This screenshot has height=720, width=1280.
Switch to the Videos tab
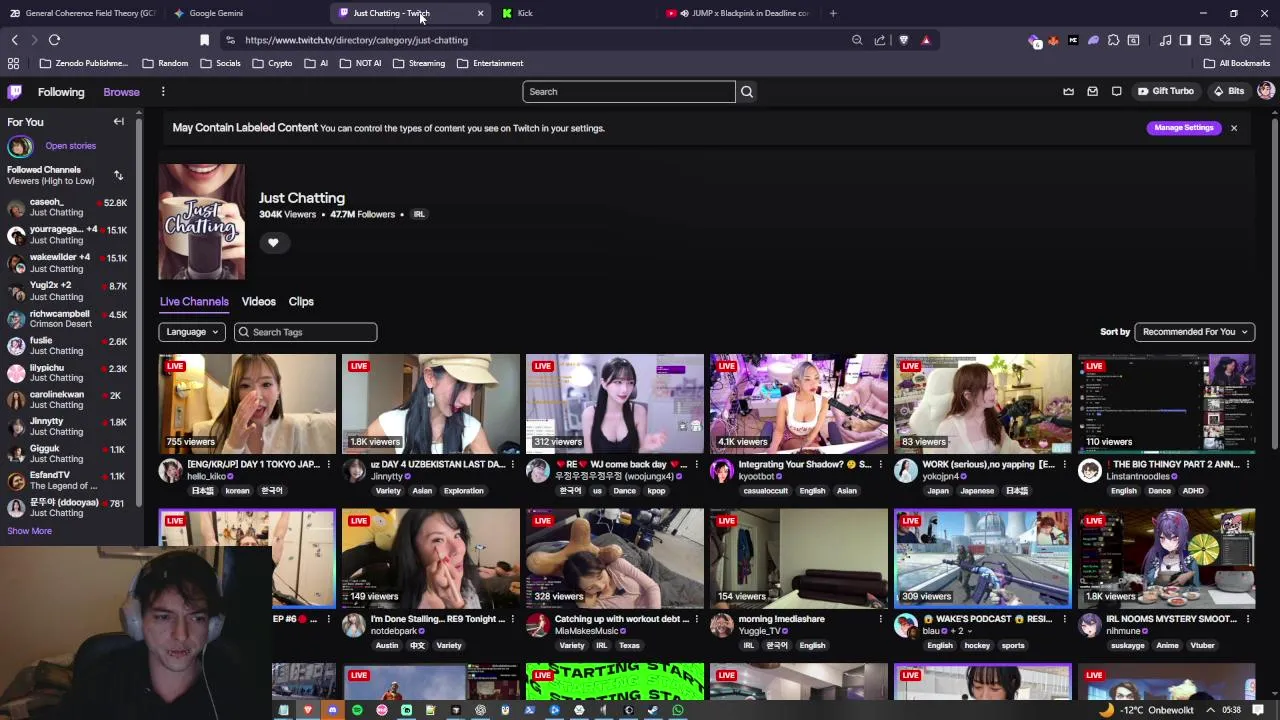[258, 301]
